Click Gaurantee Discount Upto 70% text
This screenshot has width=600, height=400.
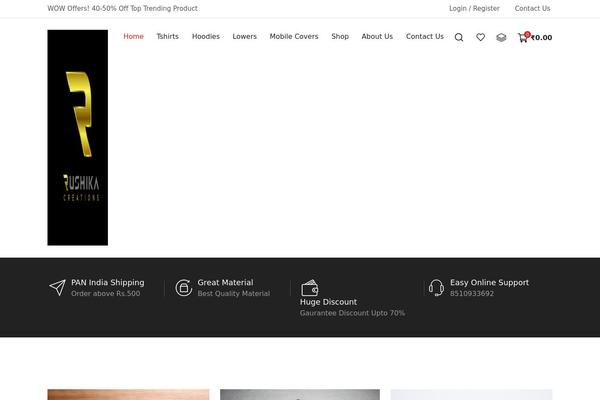tap(352, 313)
